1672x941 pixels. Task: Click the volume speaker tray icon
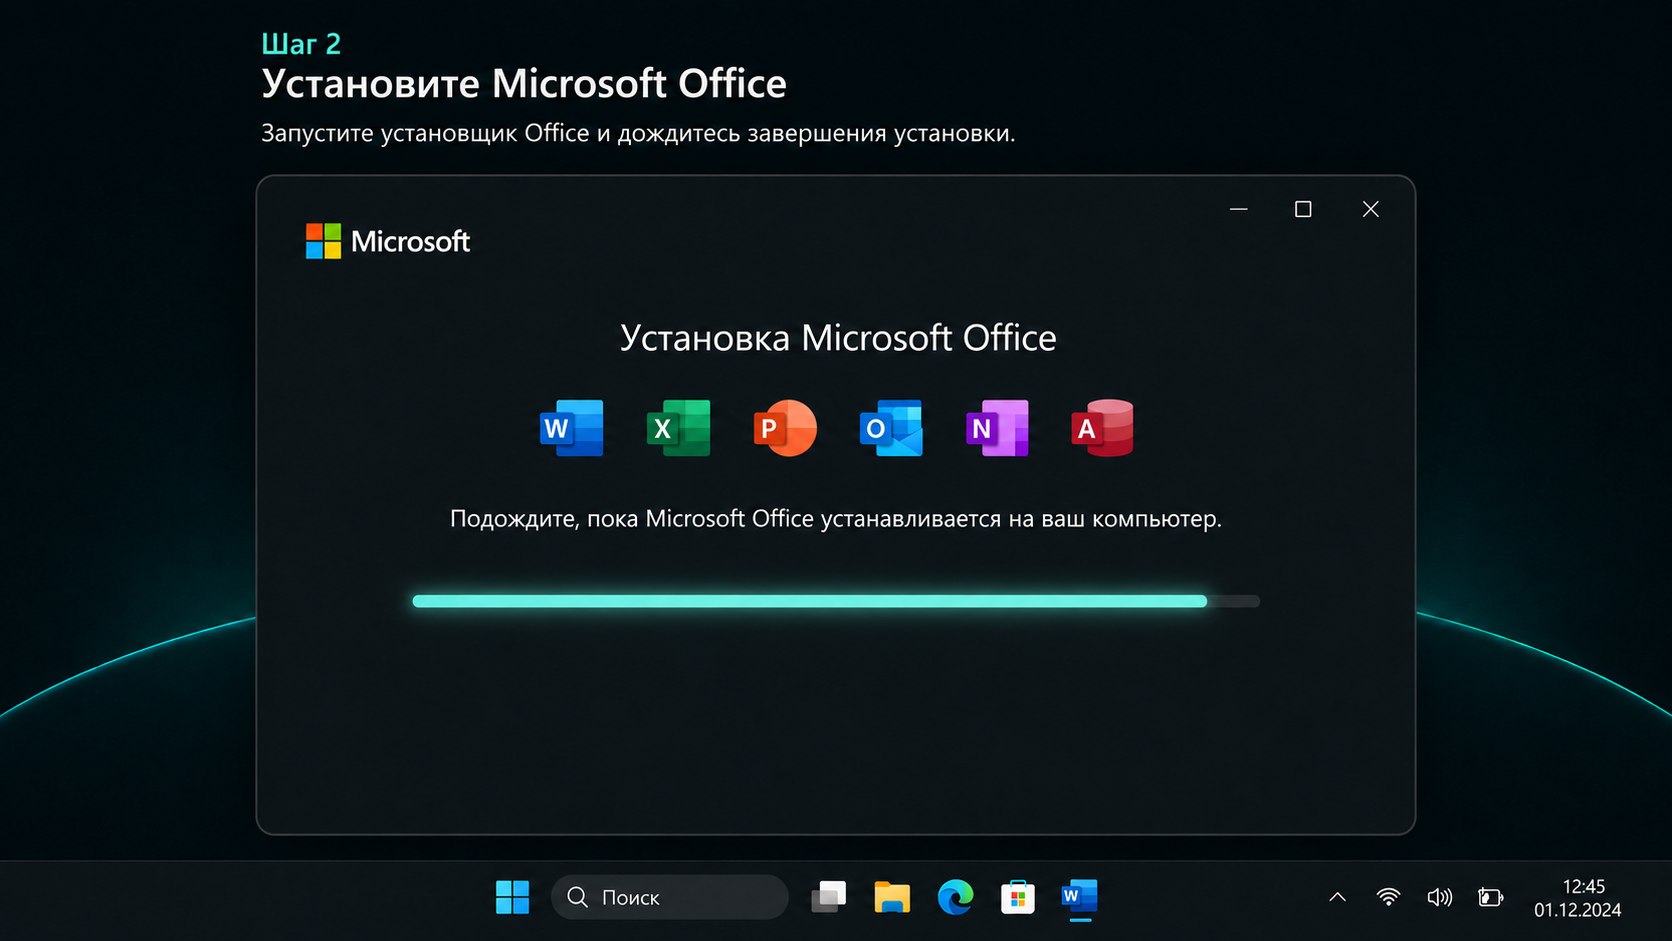(1439, 897)
